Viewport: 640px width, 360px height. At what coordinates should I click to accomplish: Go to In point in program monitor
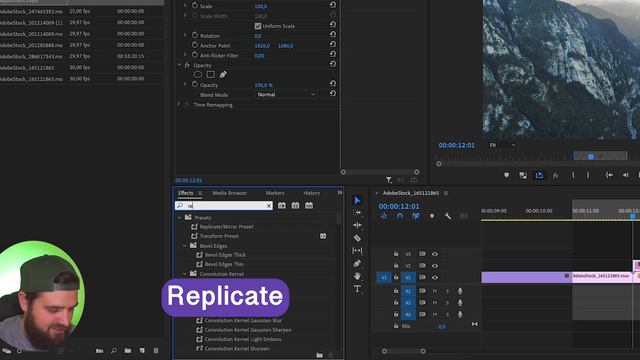coord(609,175)
